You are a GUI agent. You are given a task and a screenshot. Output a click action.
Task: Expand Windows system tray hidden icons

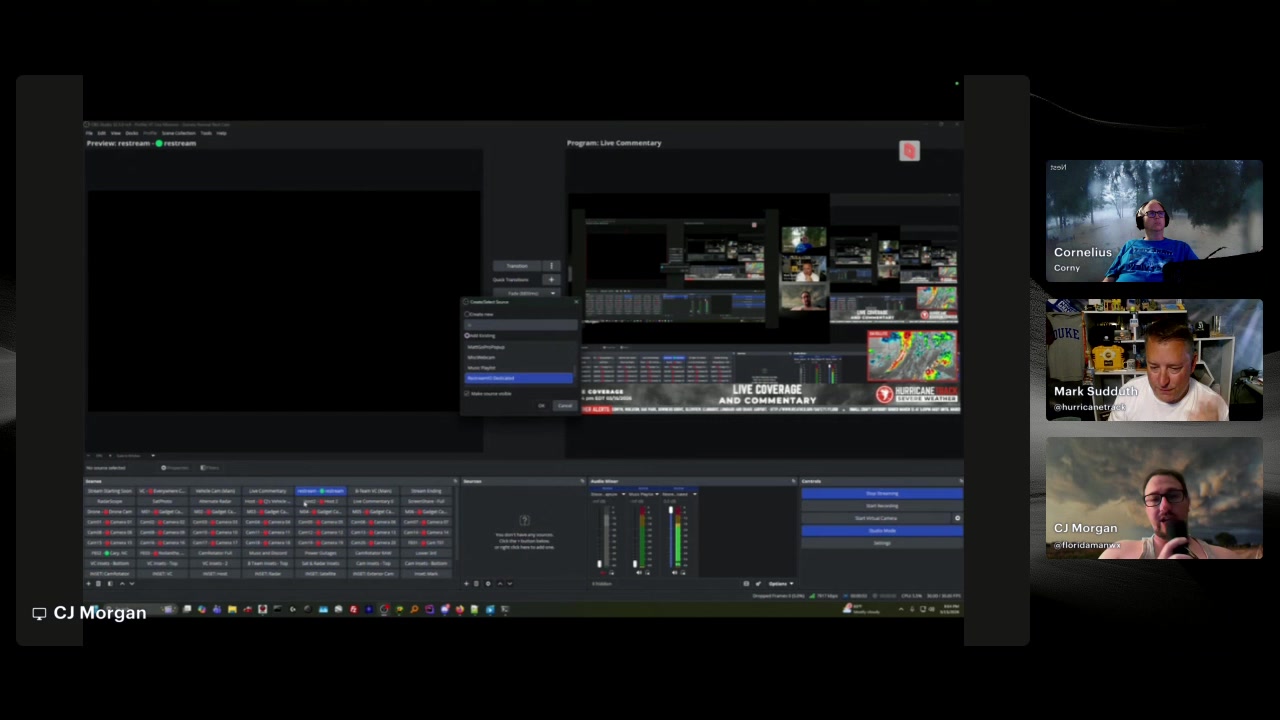click(x=900, y=608)
